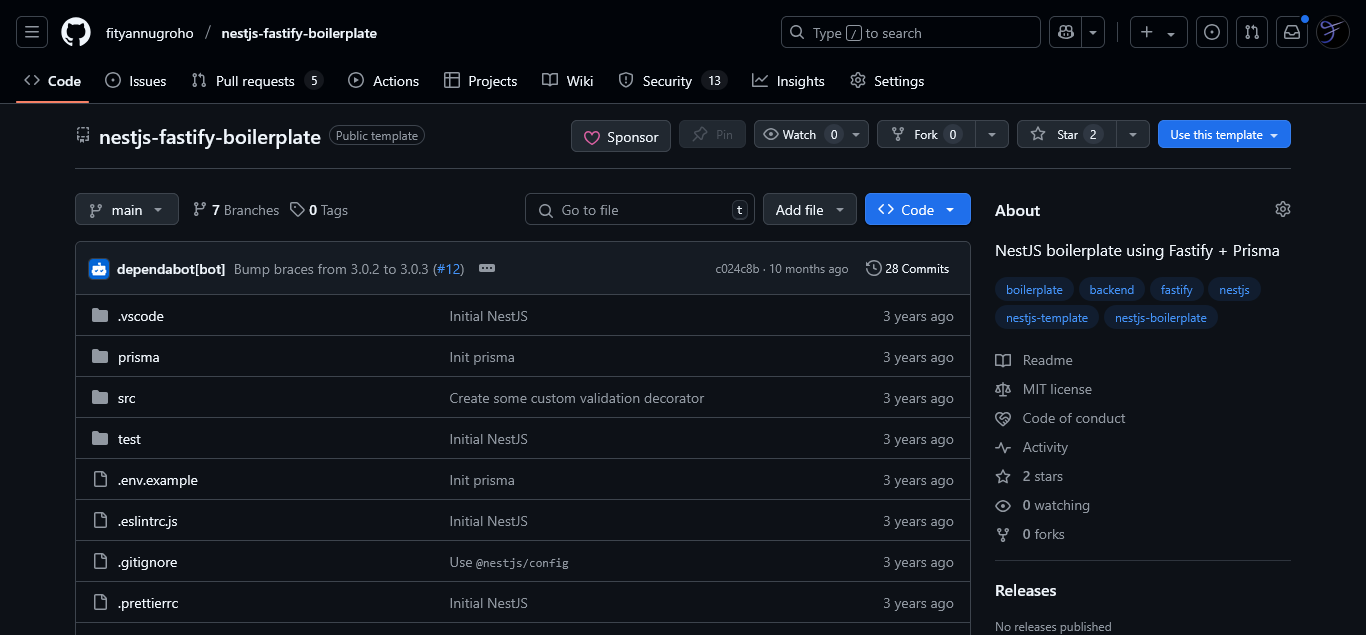The width and height of the screenshot is (1366, 635).
Task: Focus the Type / to search box
Action: [910, 32]
